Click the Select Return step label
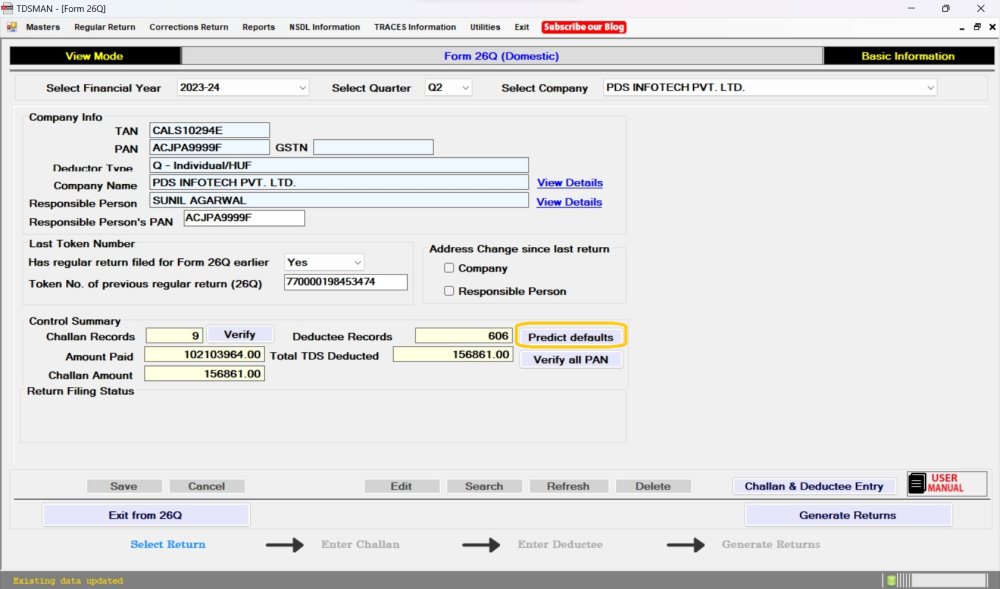 click(x=168, y=544)
